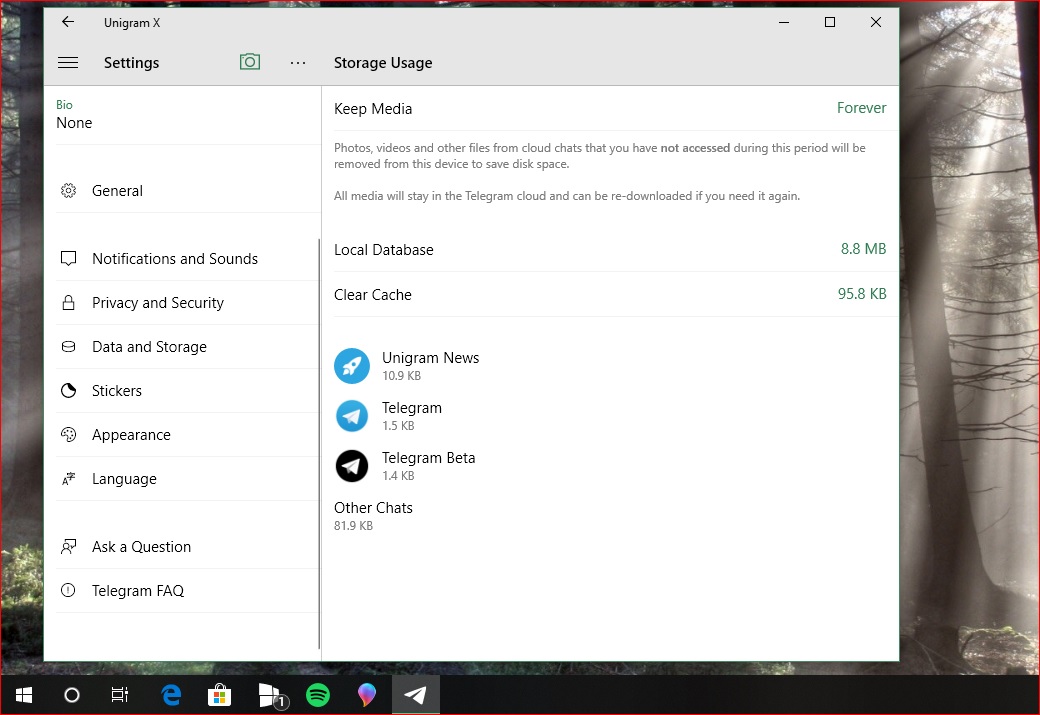Launch Microsoft Edge from the taskbar
This screenshot has width=1040, height=715.
pyautogui.click(x=171, y=695)
